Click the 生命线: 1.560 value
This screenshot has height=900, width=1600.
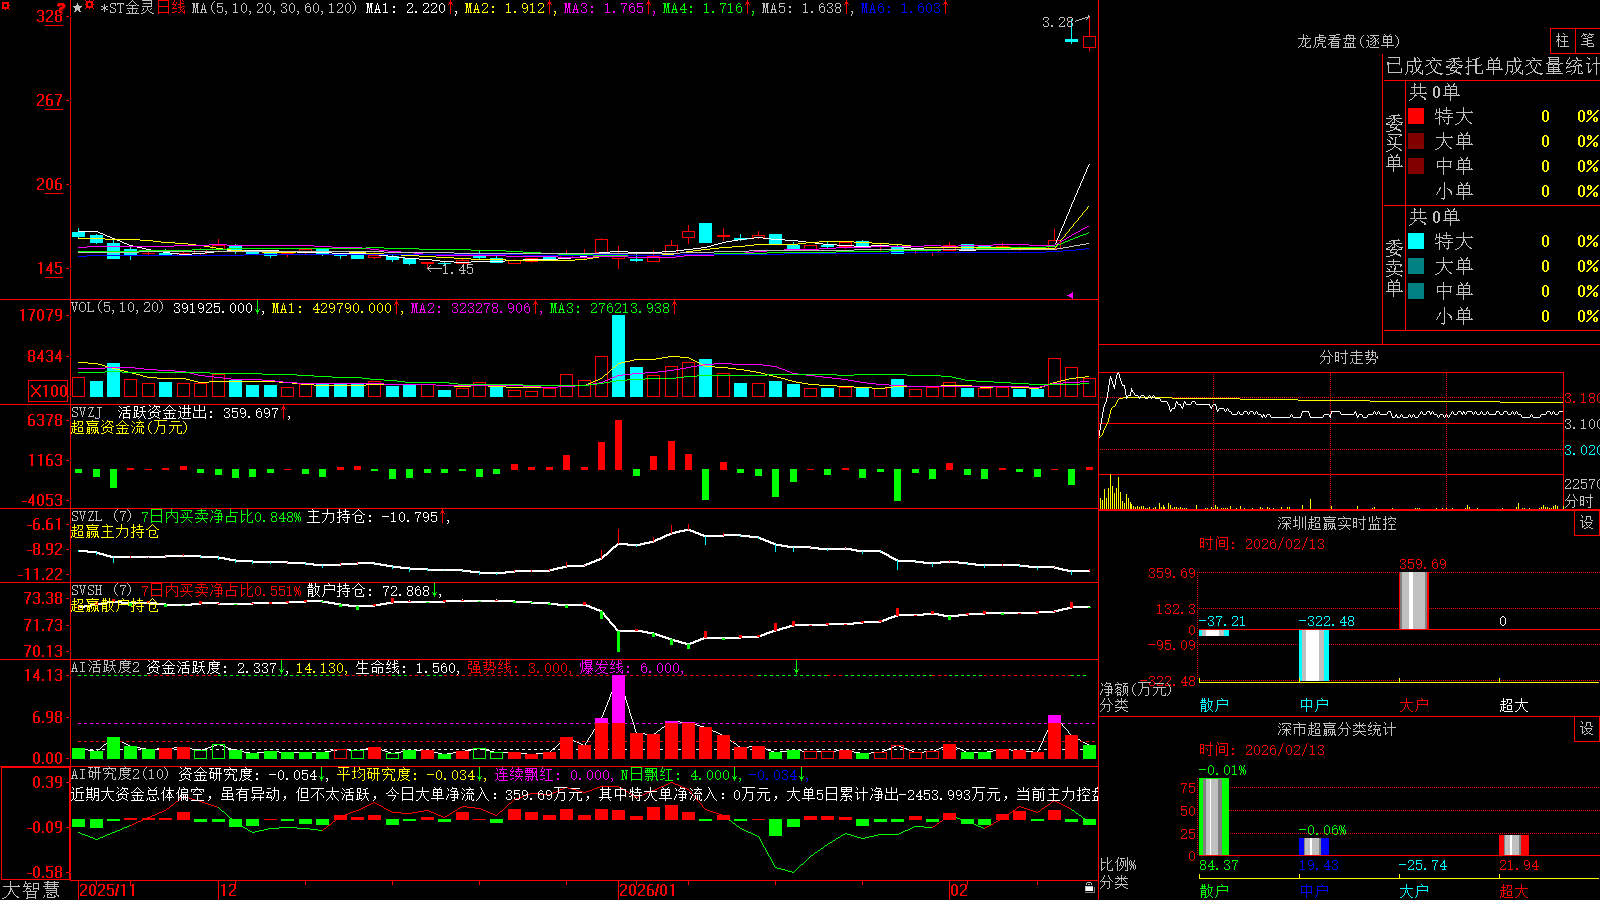[x=407, y=667]
